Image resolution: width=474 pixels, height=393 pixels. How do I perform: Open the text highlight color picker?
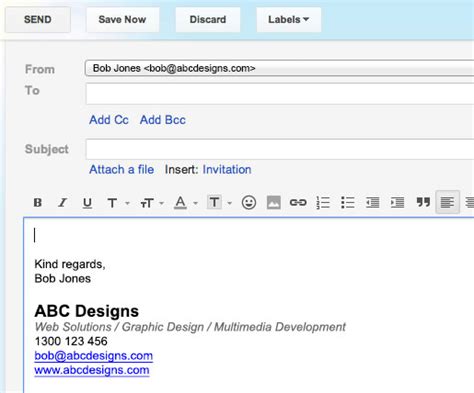pos(214,202)
